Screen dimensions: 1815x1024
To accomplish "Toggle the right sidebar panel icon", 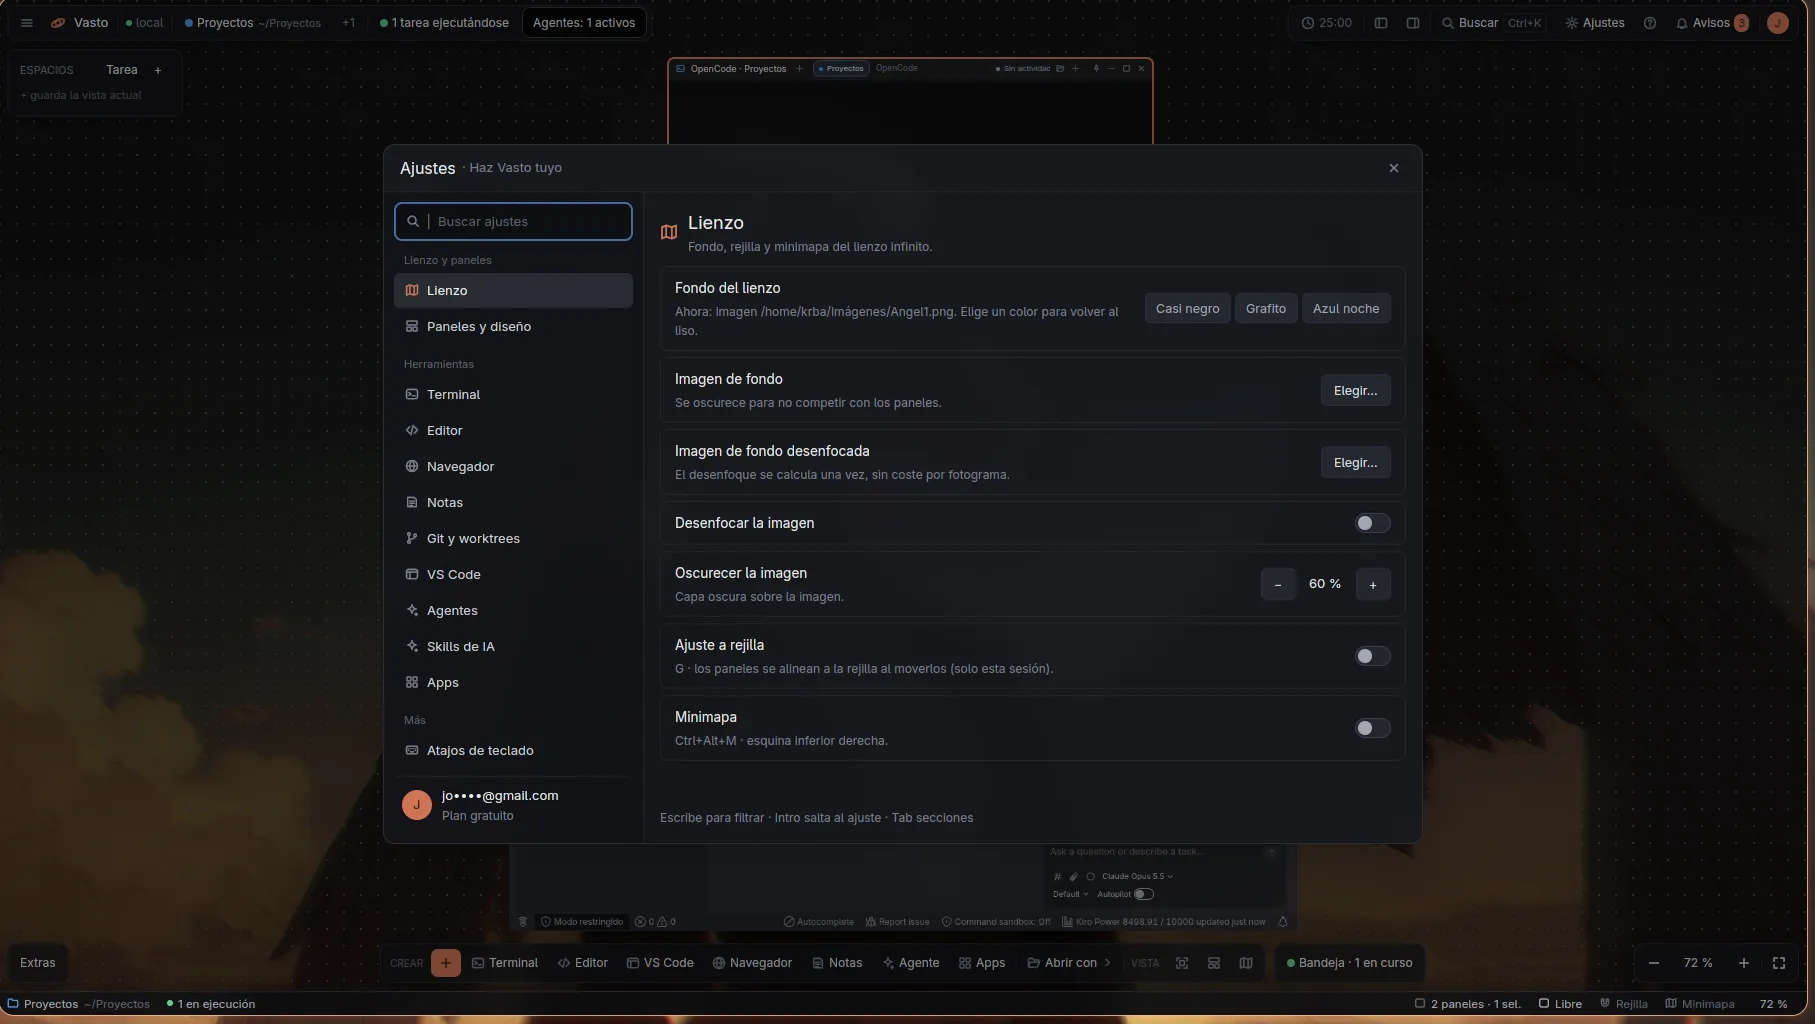I will point(1413,23).
